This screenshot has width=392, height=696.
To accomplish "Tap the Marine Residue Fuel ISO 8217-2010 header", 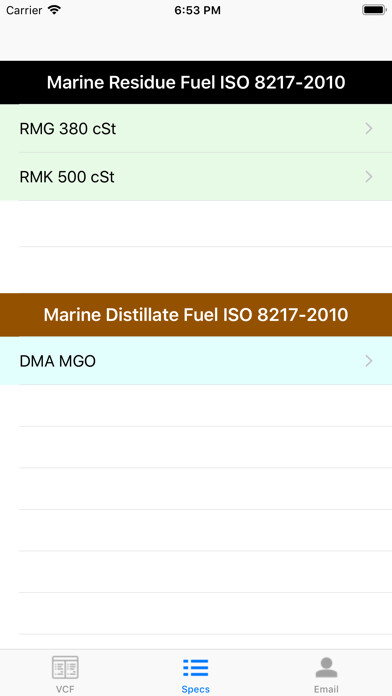I will 196,83.
